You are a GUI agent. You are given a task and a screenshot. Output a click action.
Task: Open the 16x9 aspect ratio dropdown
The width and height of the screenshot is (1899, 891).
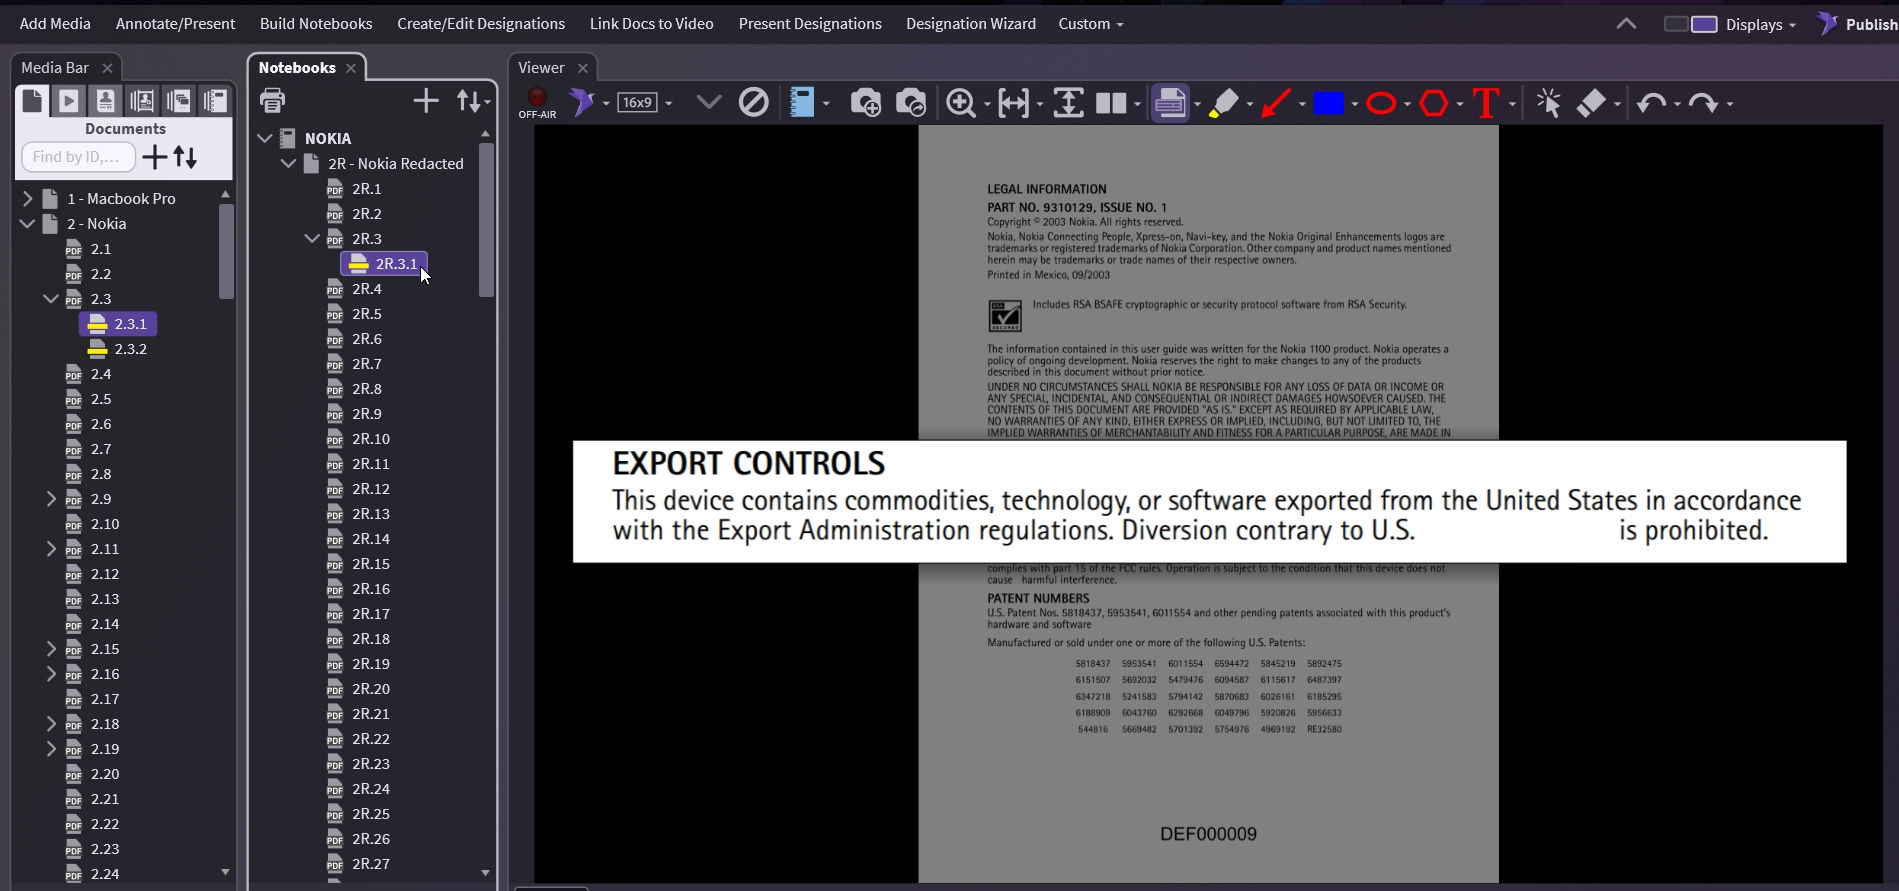(x=645, y=102)
